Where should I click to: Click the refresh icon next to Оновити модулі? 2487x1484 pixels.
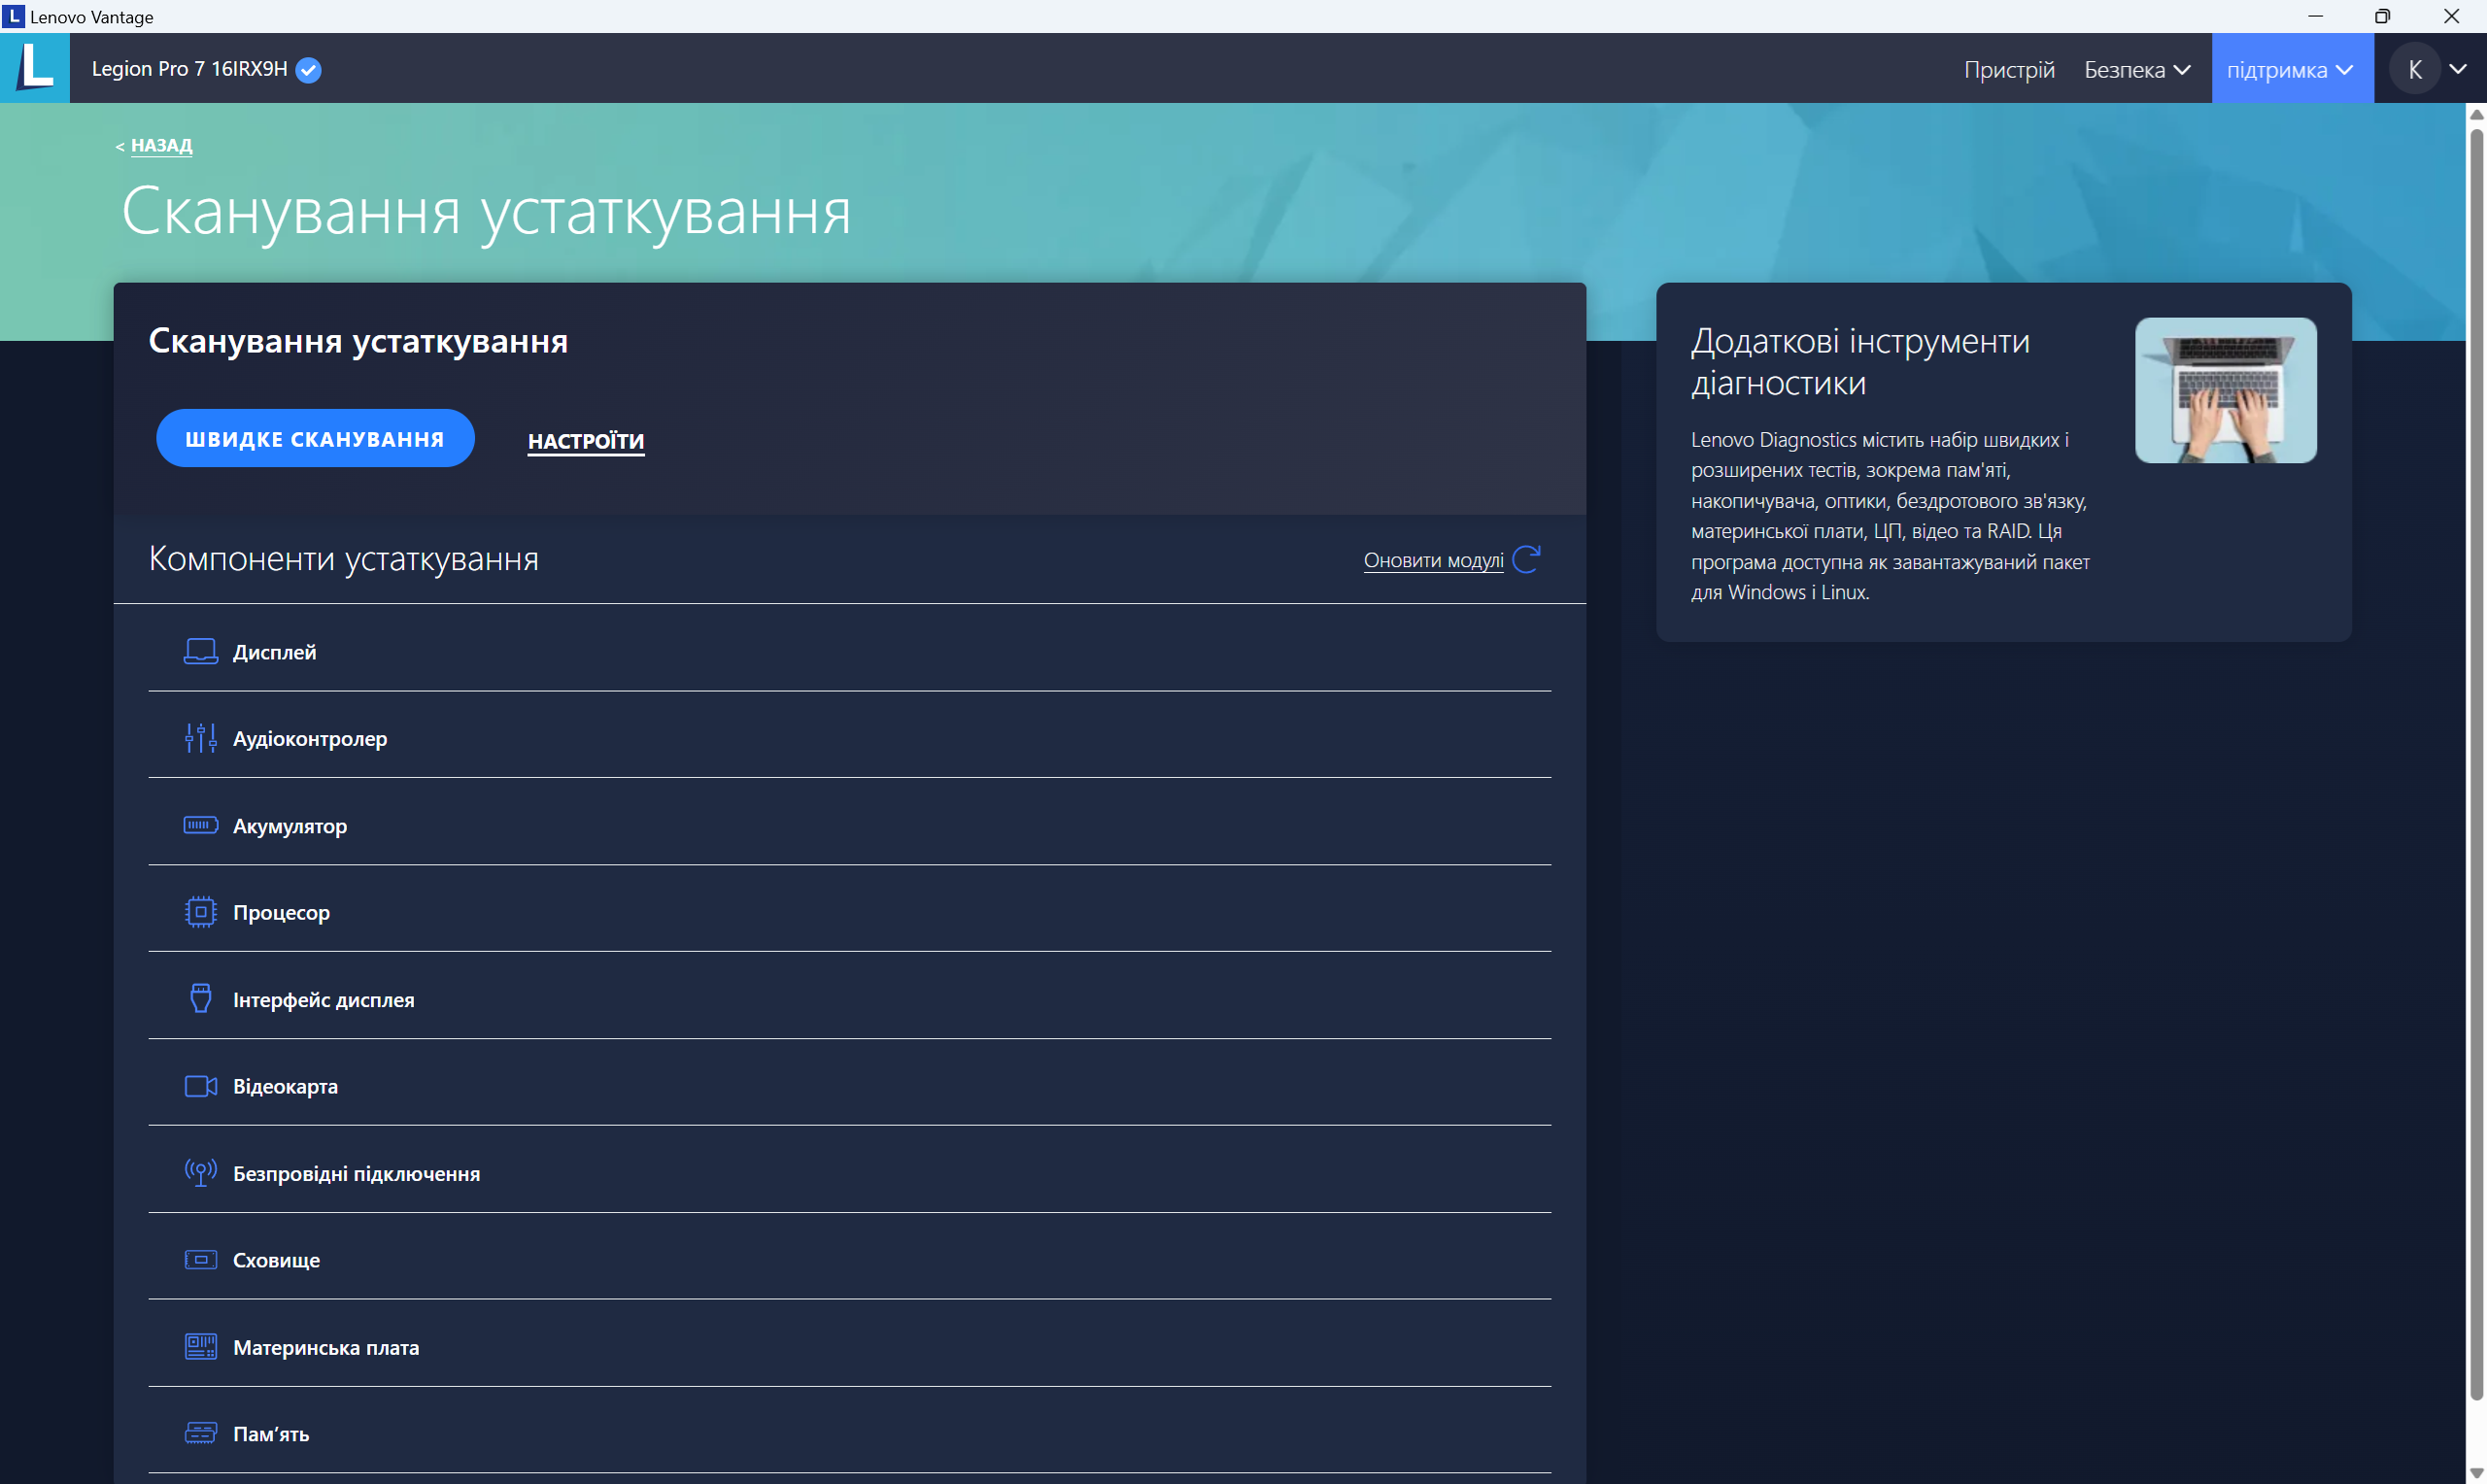tap(1526, 559)
